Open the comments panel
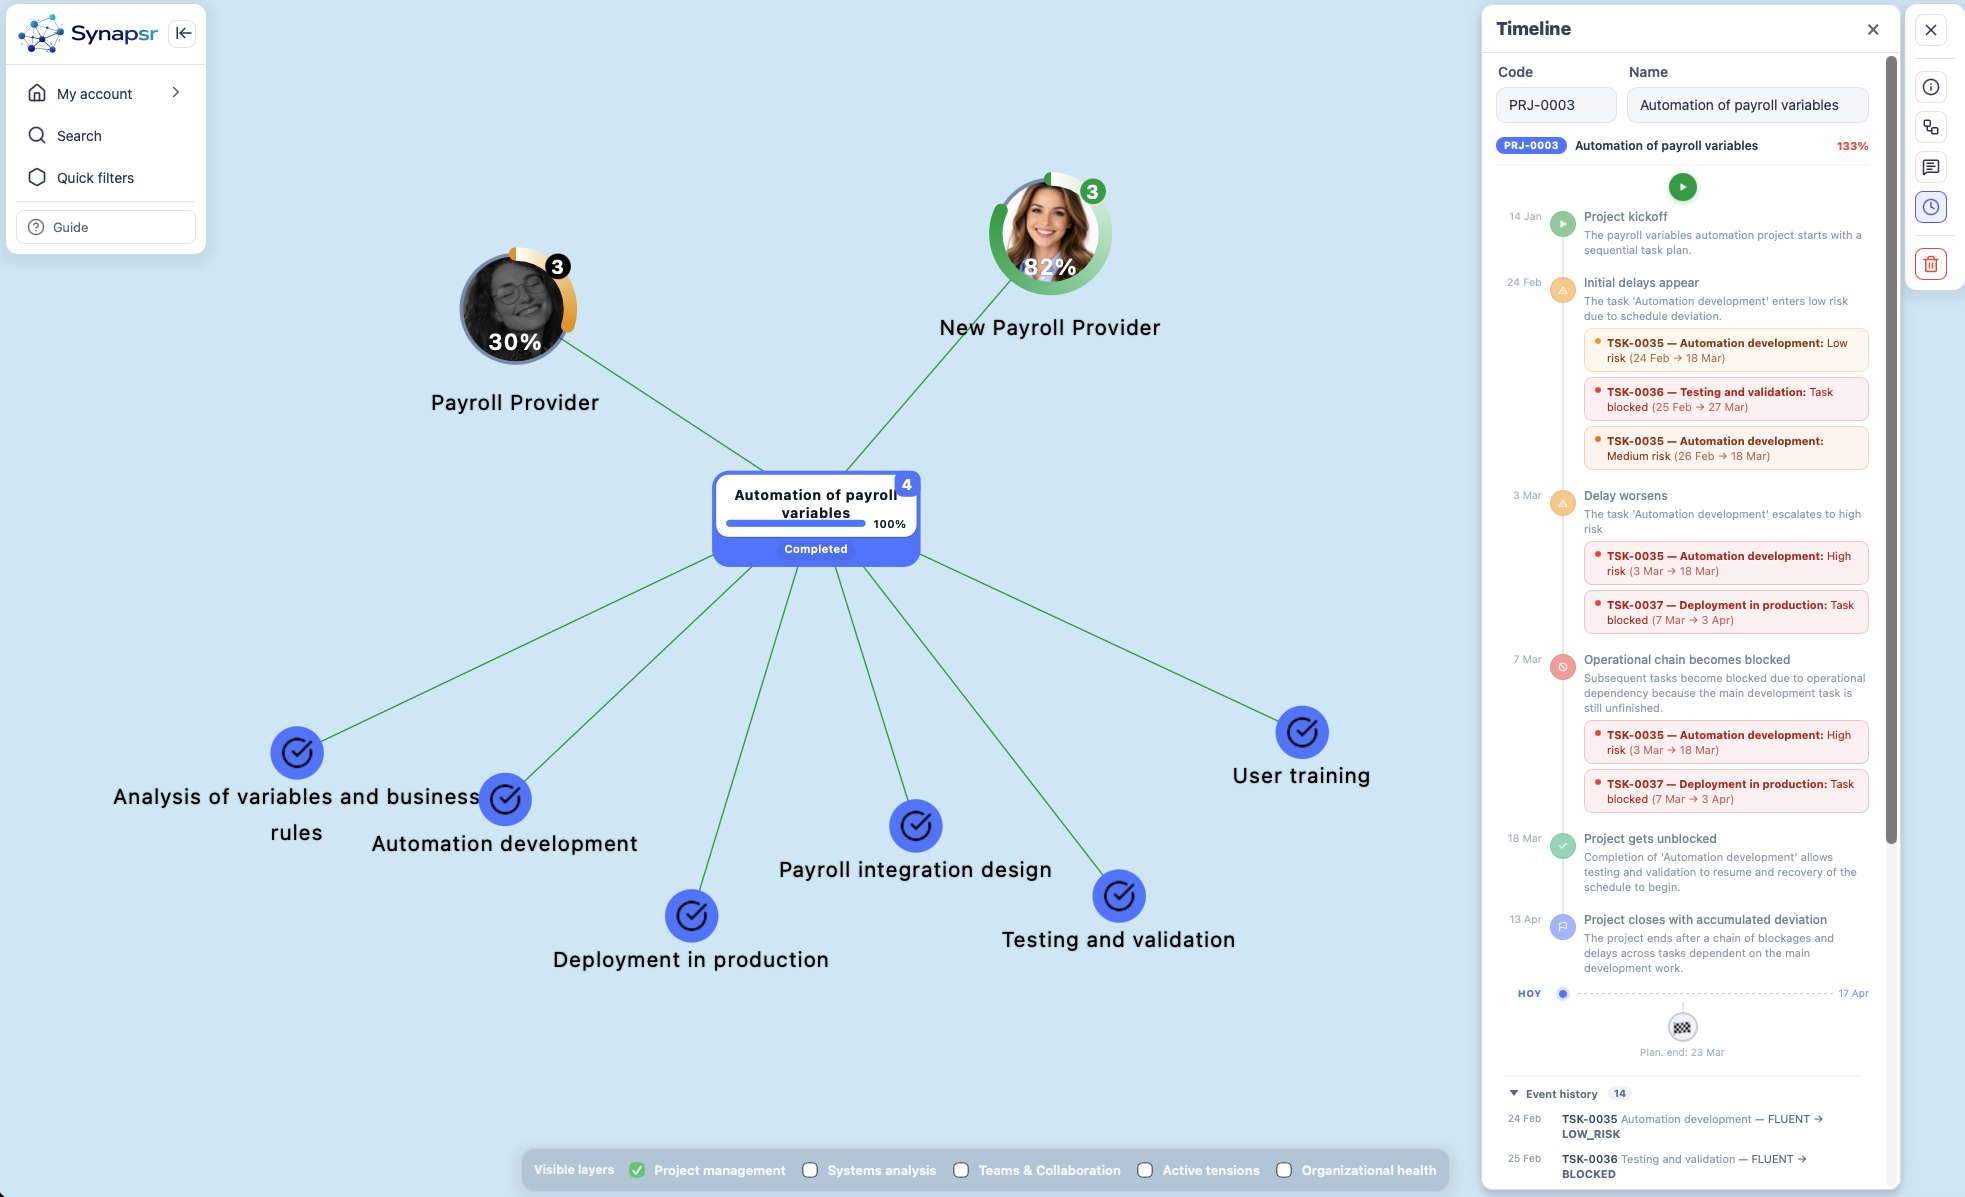The width and height of the screenshot is (1965, 1197). pos(1932,167)
